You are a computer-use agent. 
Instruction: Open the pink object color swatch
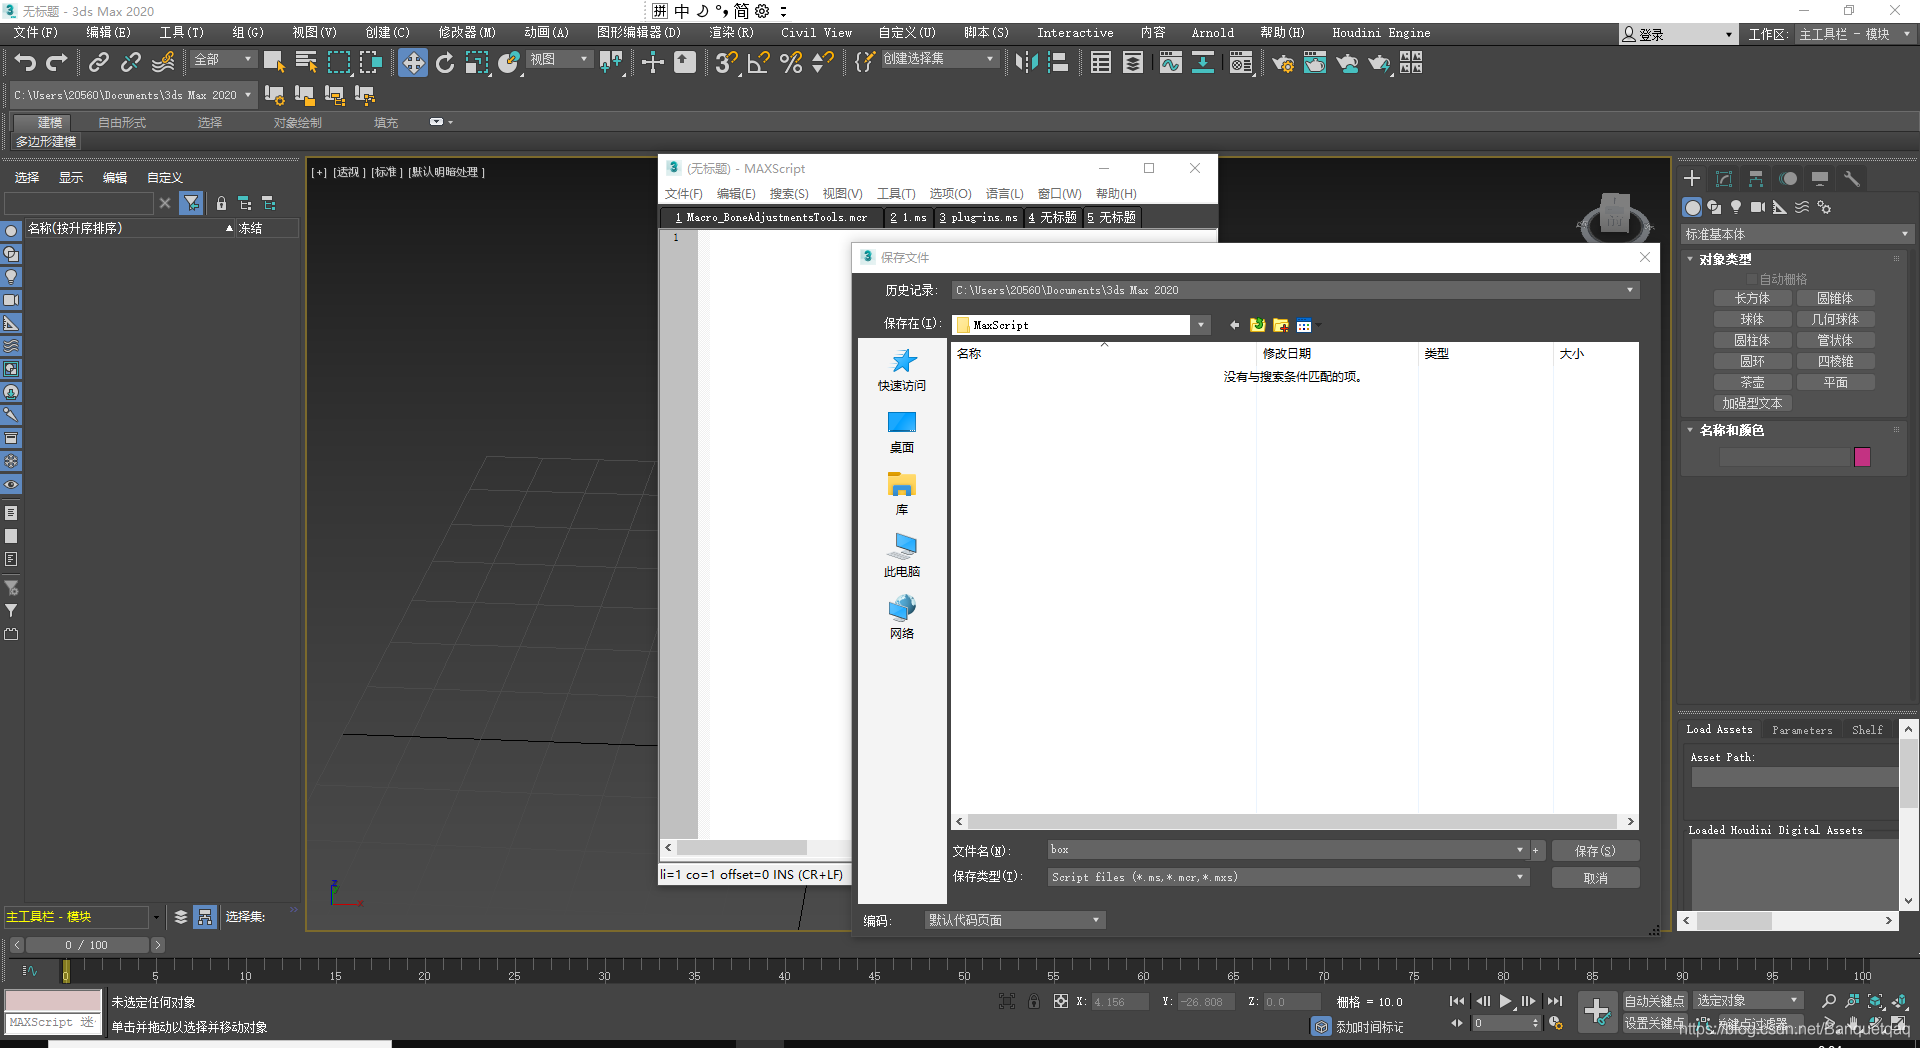[x=1862, y=457]
